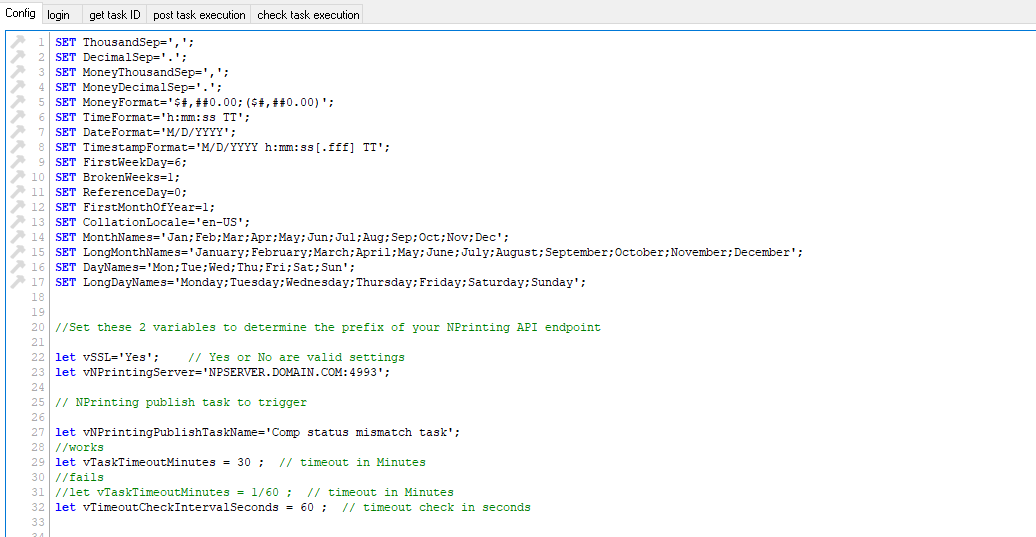Click the wrench icon next to MoneyFormat line
This screenshot has height=537, width=1036.
[17, 102]
